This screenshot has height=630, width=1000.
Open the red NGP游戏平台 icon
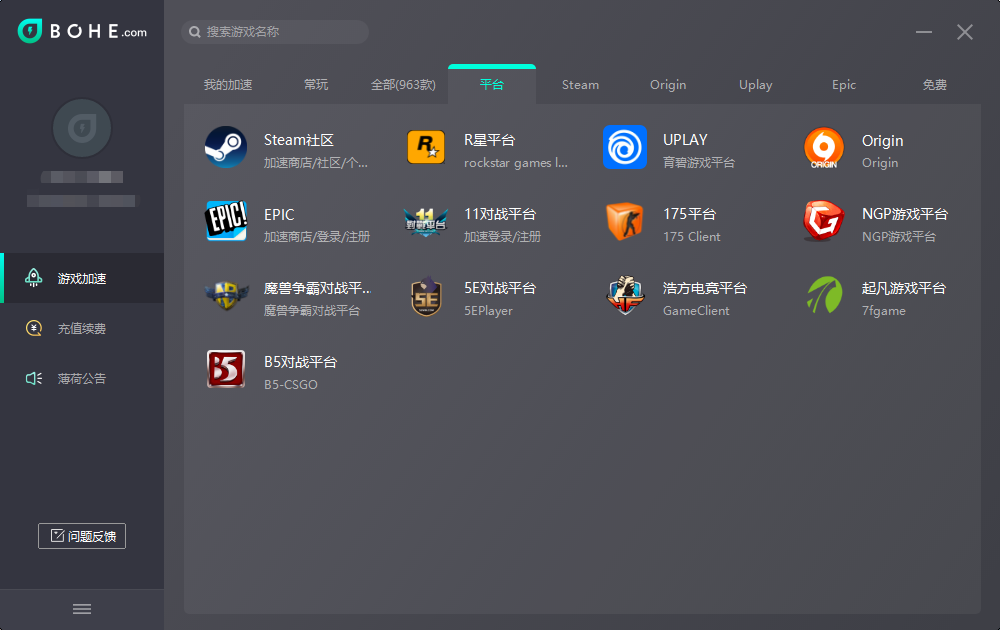824,221
